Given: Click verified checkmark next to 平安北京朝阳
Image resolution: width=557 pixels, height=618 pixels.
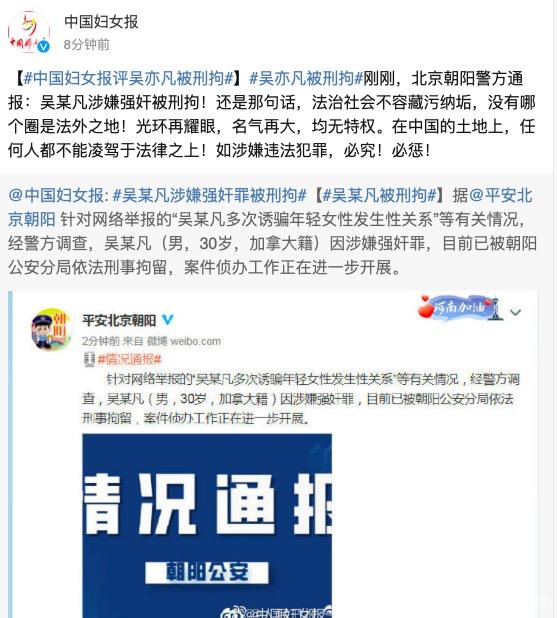Looking at the screenshot, I should pos(168,320).
